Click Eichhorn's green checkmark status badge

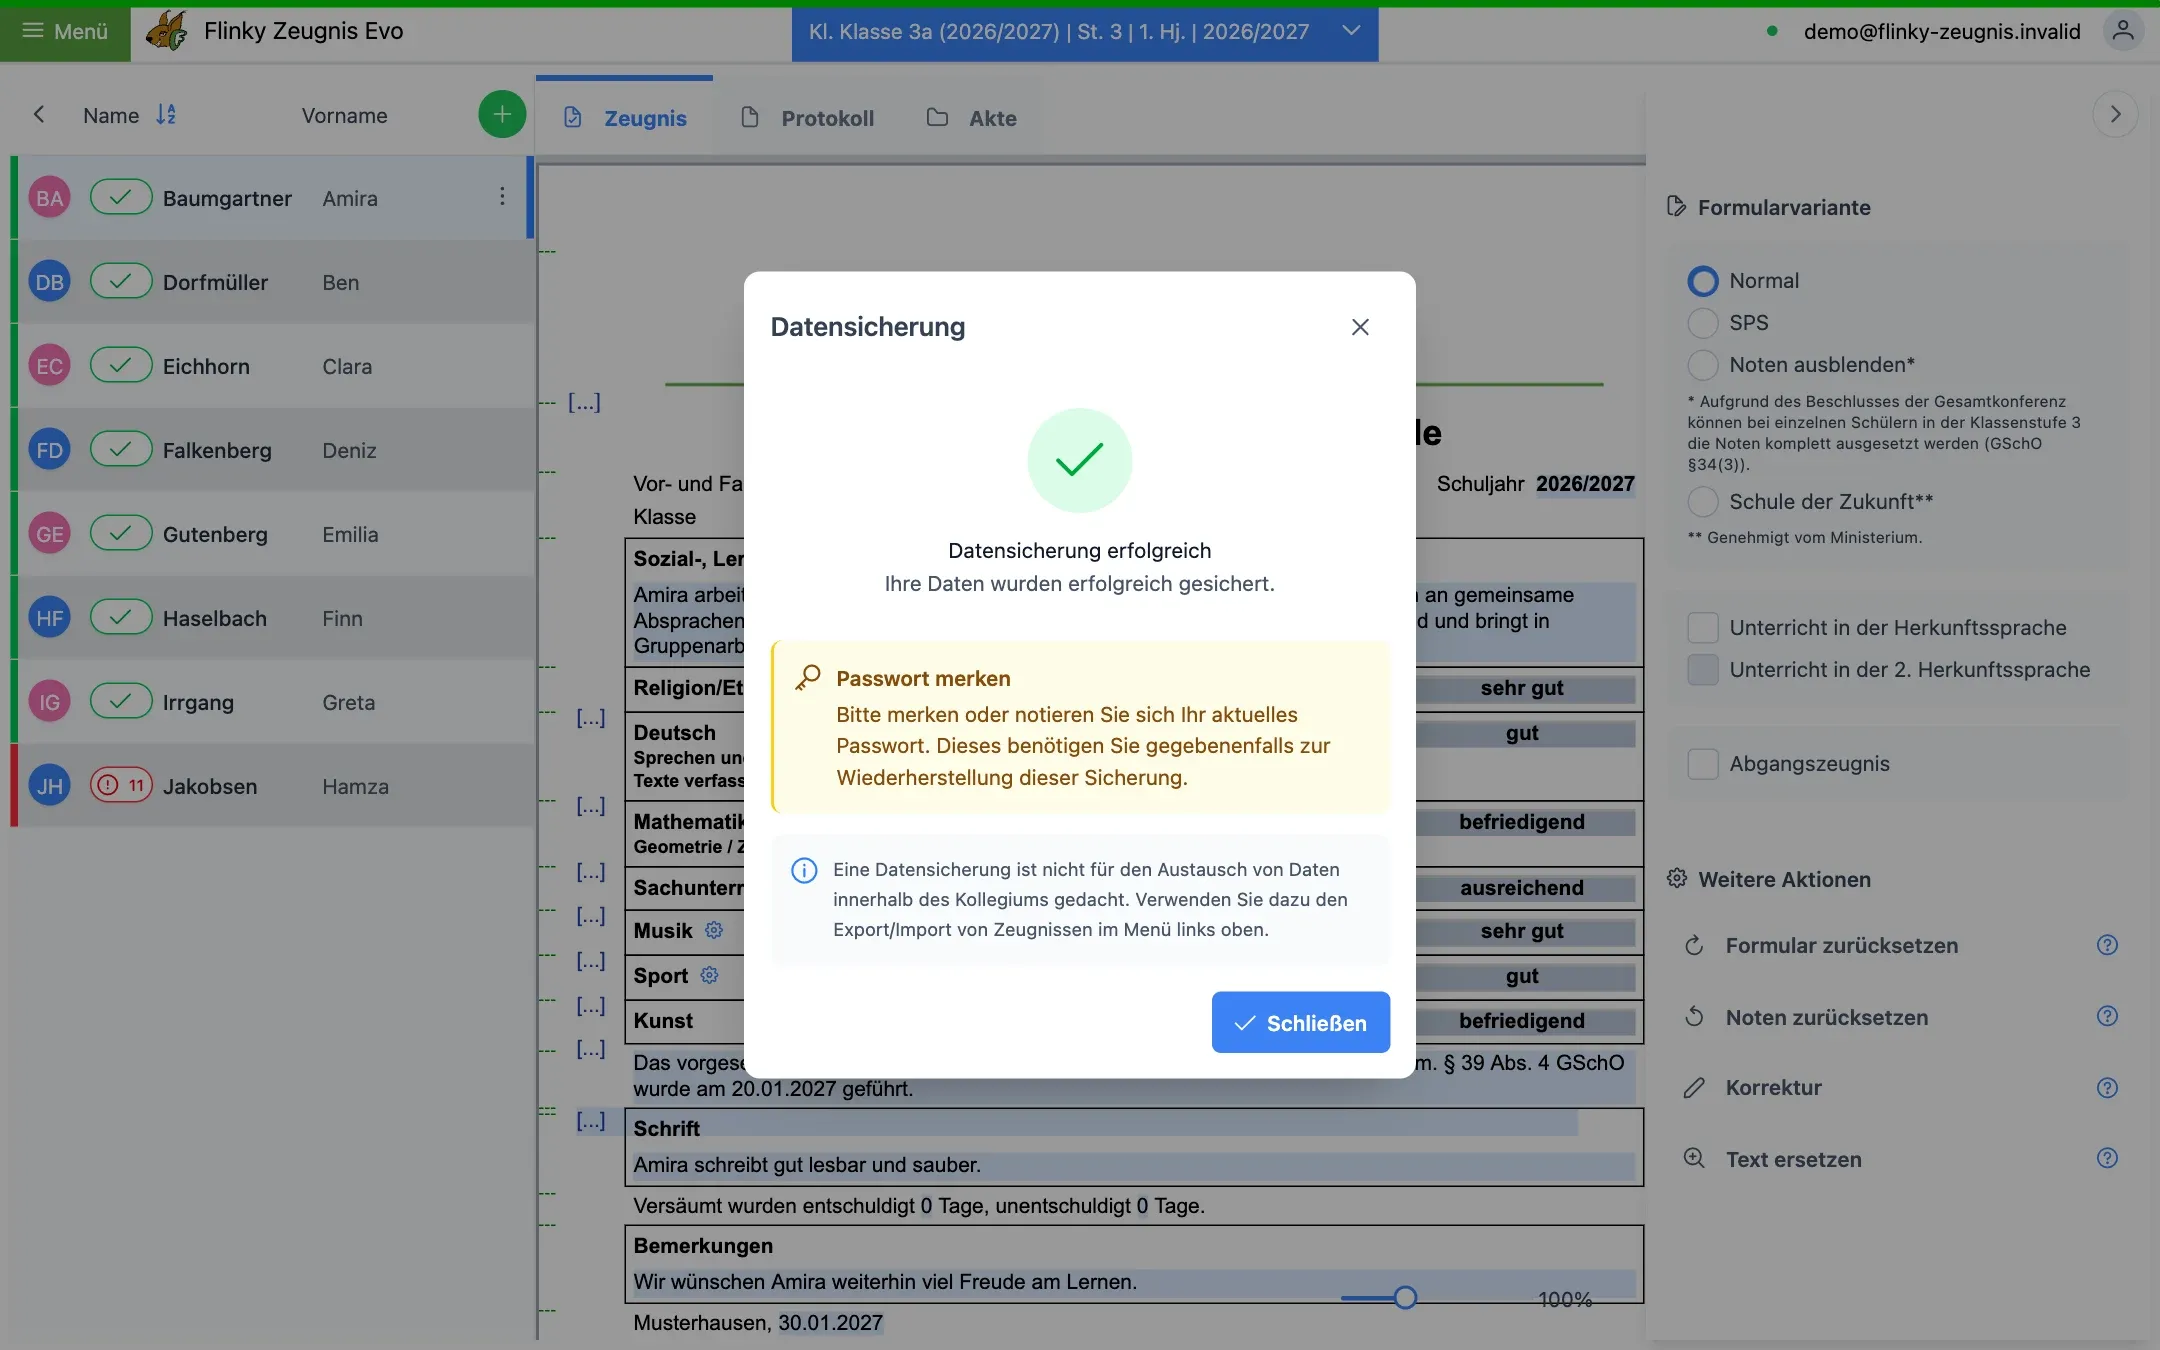[121, 365]
